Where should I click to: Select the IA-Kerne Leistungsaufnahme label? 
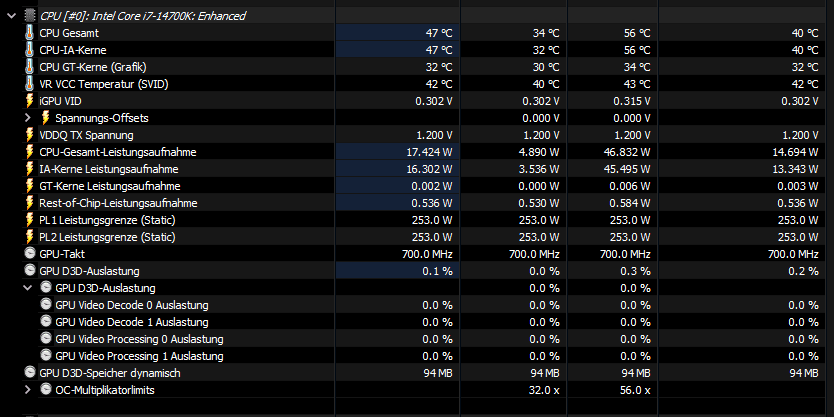point(109,169)
